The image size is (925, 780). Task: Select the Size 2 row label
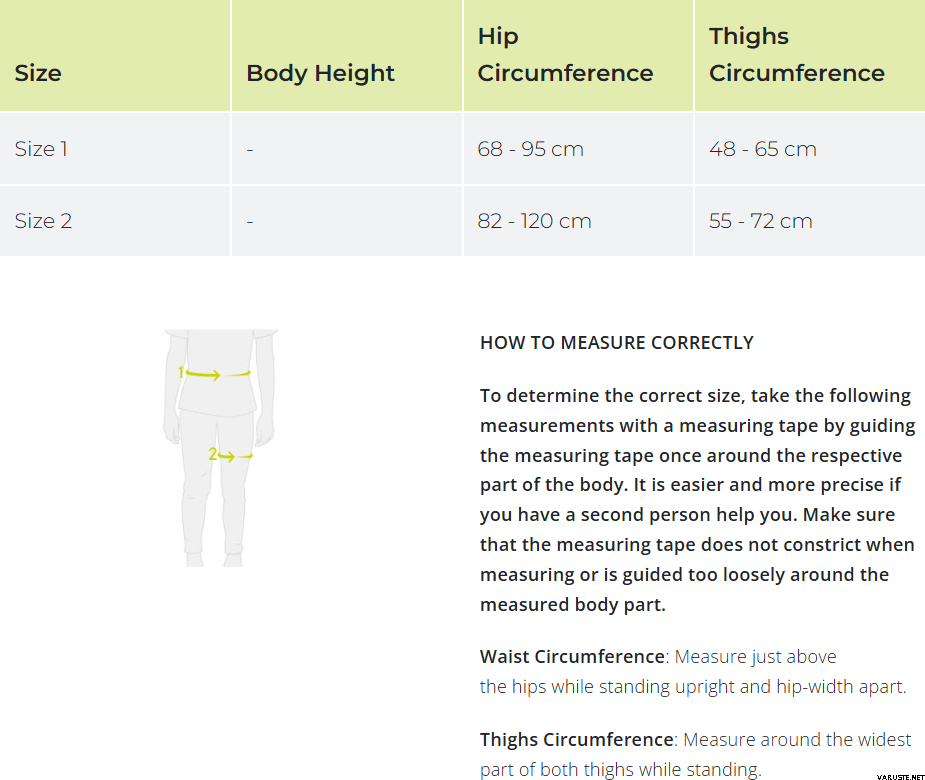[x=43, y=221]
